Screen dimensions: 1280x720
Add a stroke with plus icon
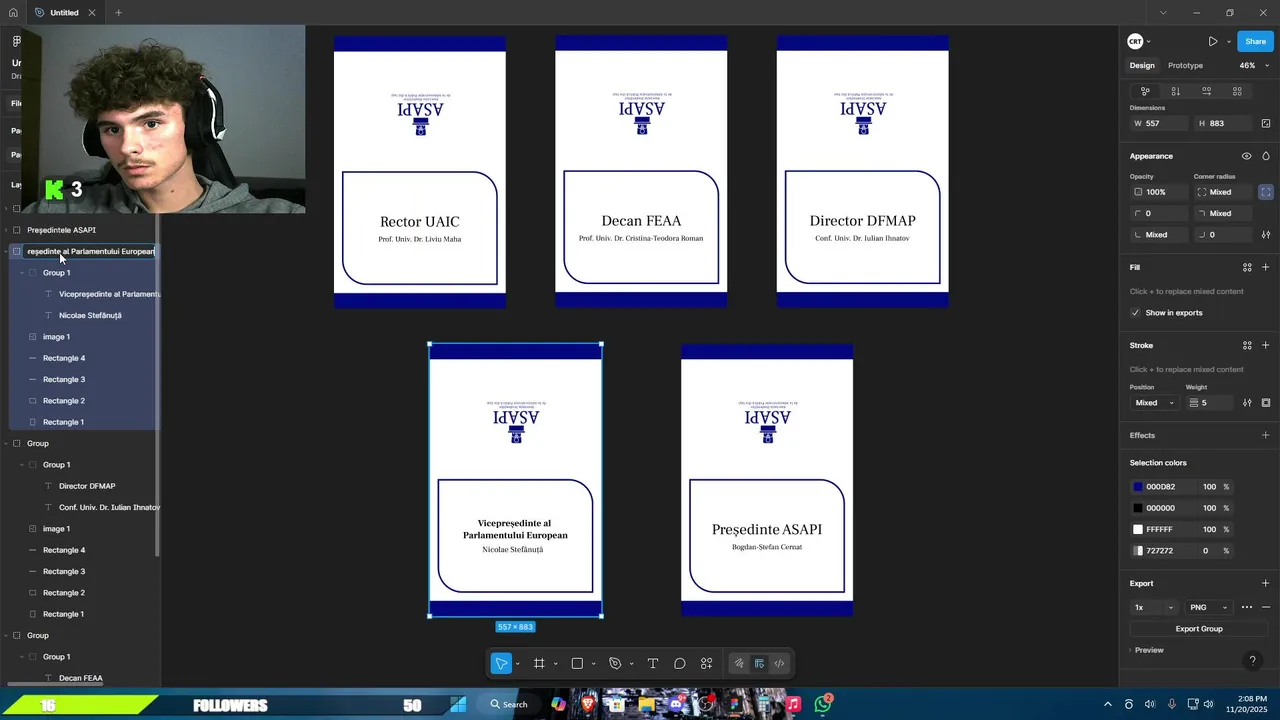1266,345
